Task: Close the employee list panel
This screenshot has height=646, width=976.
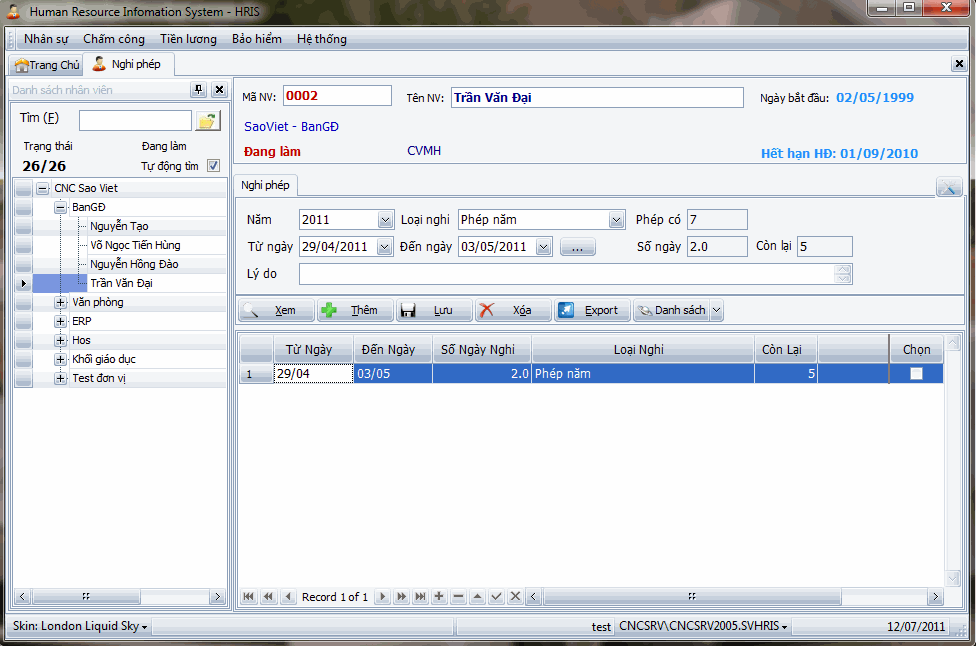Action: [219, 90]
